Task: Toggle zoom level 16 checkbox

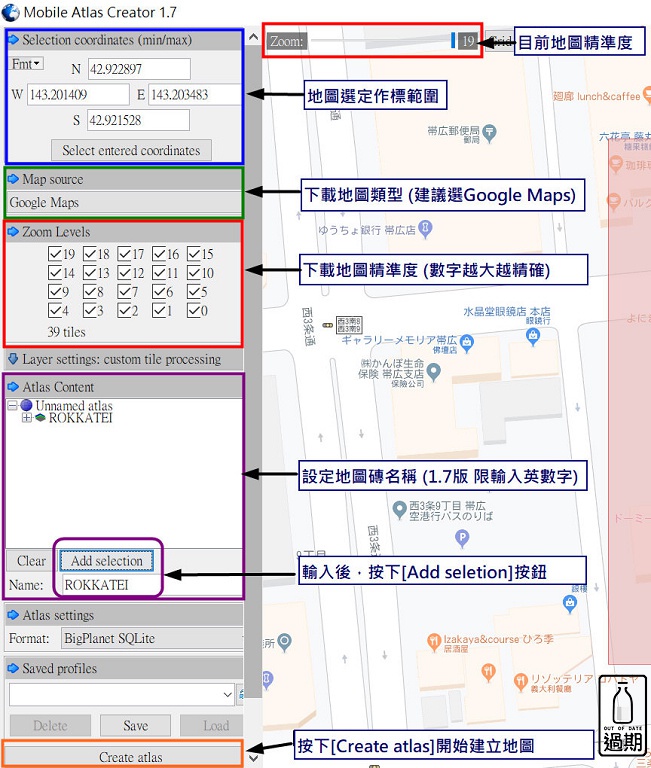Action: click(159, 254)
